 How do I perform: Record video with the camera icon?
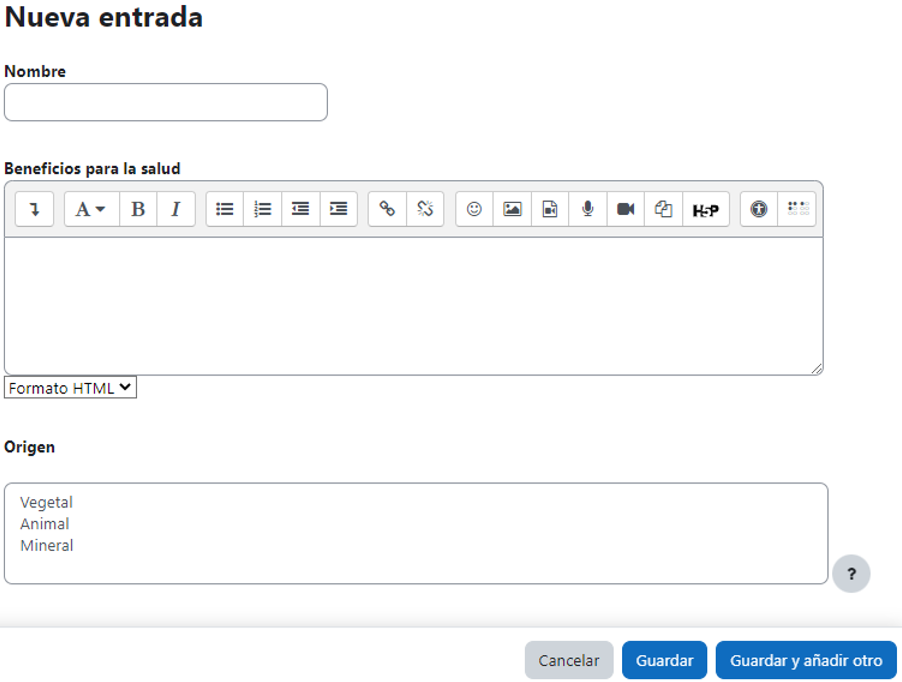tap(626, 209)
